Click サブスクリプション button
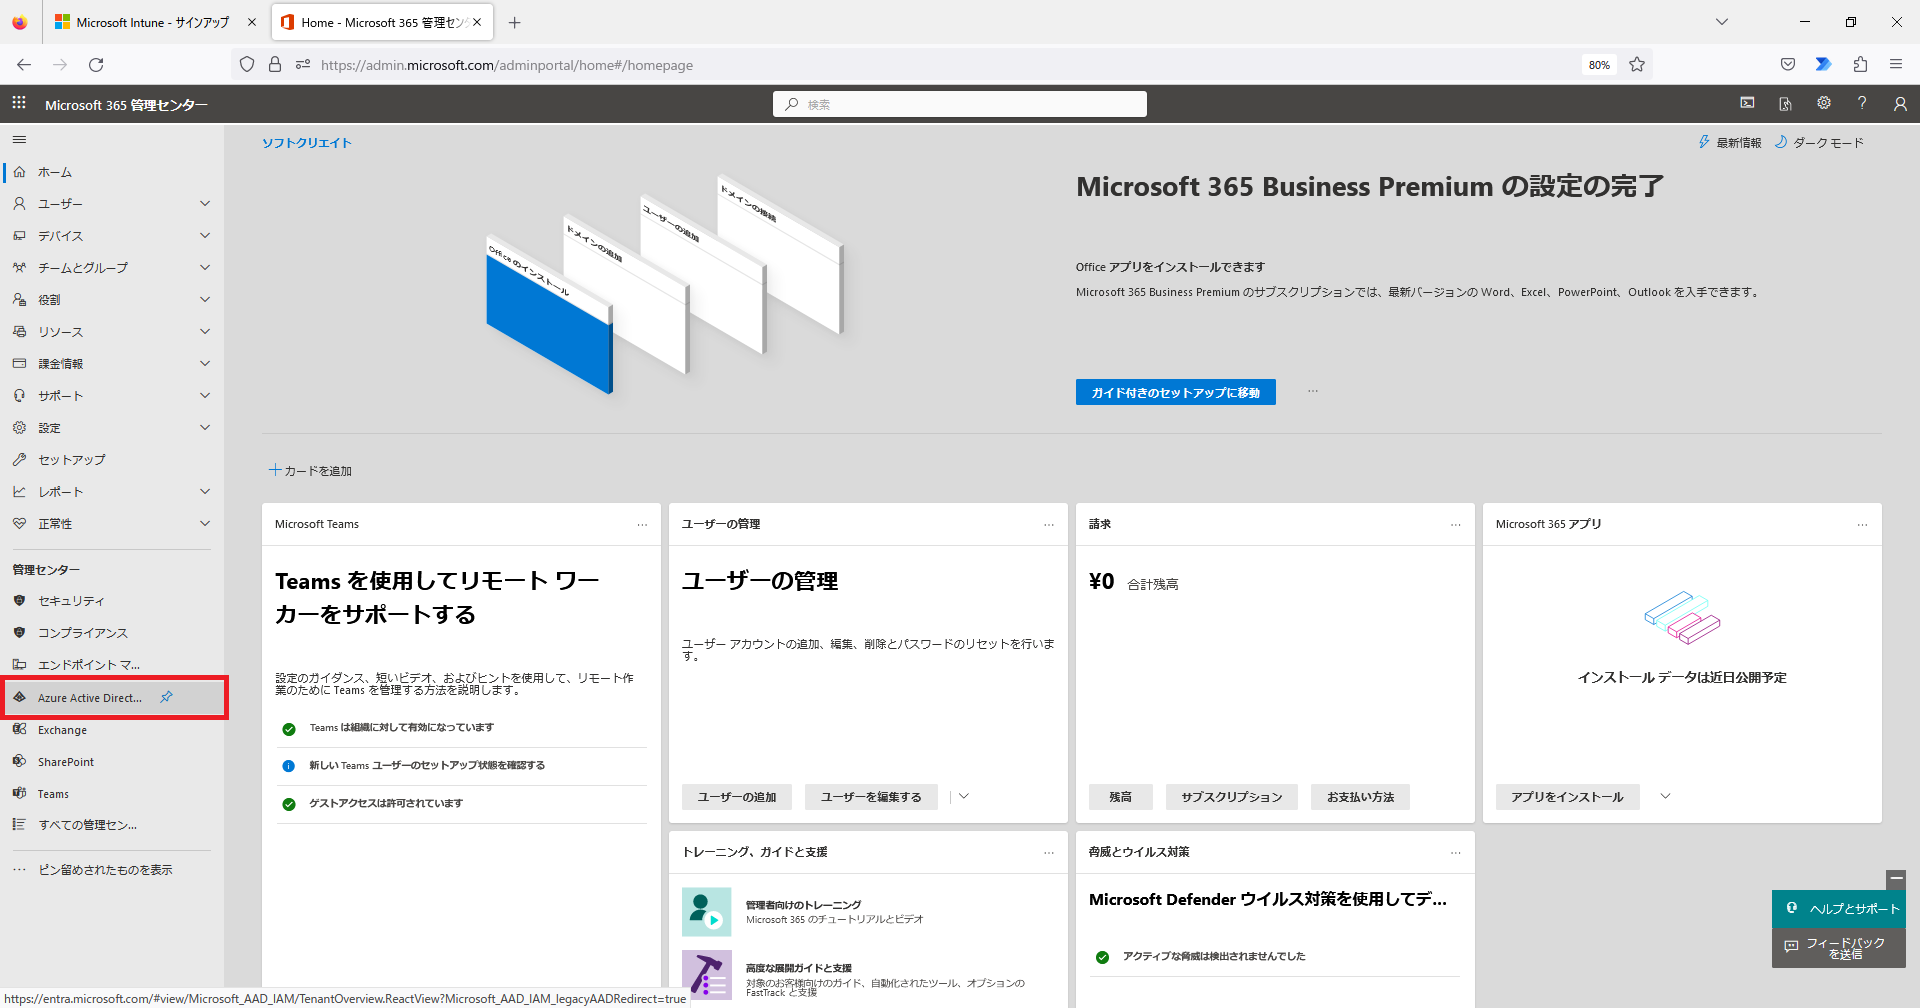Image resolution: width=1922 pixels, height=1008 pixels. tap(1232, 797)
